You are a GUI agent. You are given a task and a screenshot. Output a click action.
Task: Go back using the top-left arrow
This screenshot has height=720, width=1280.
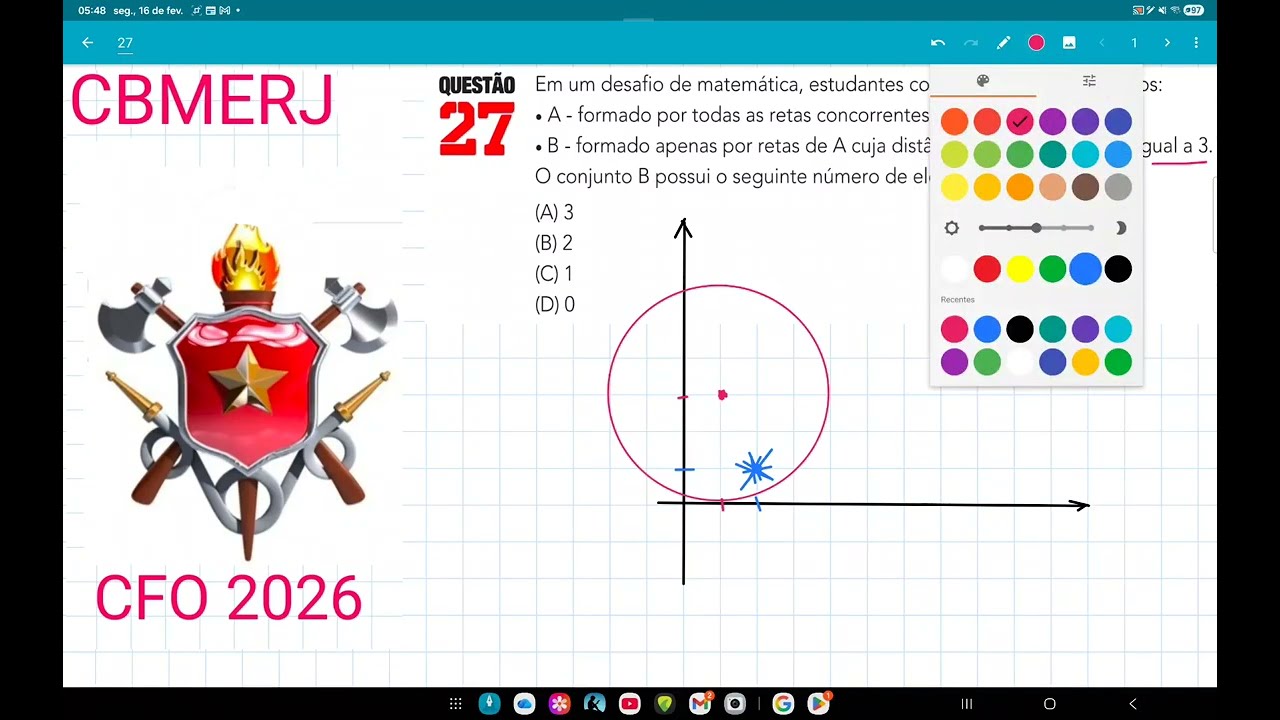(x=87, y=43)
